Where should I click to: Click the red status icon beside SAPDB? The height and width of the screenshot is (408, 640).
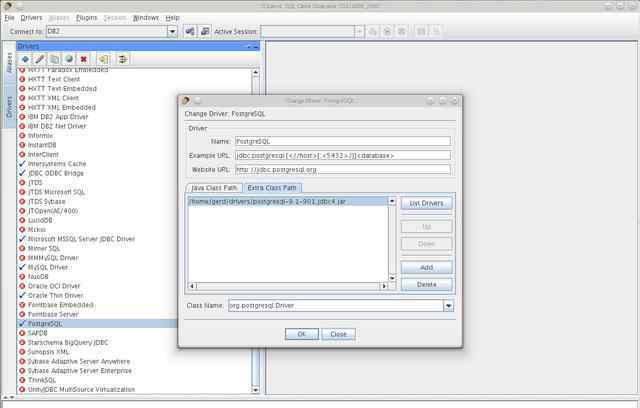coord(22,333)
